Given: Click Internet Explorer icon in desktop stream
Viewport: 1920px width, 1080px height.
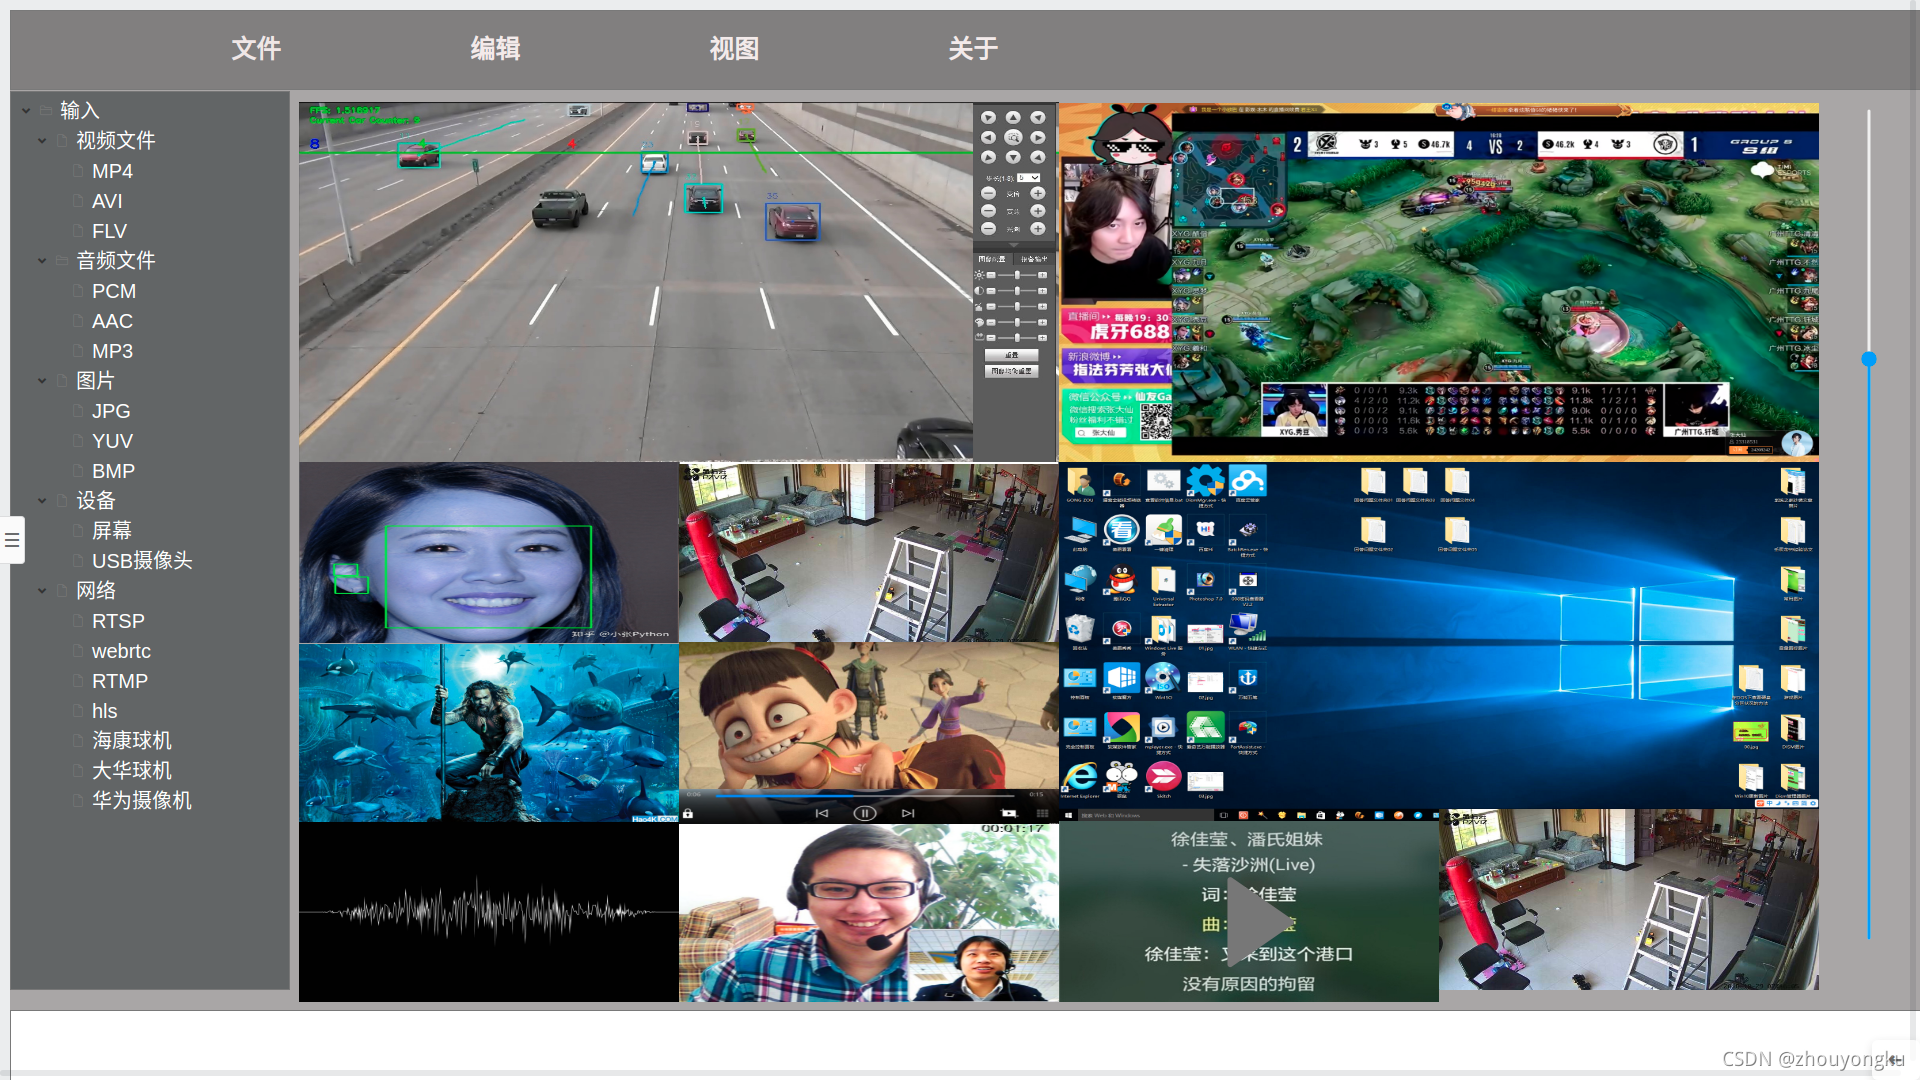Looking at the screenshot, I should [1080, 778].
